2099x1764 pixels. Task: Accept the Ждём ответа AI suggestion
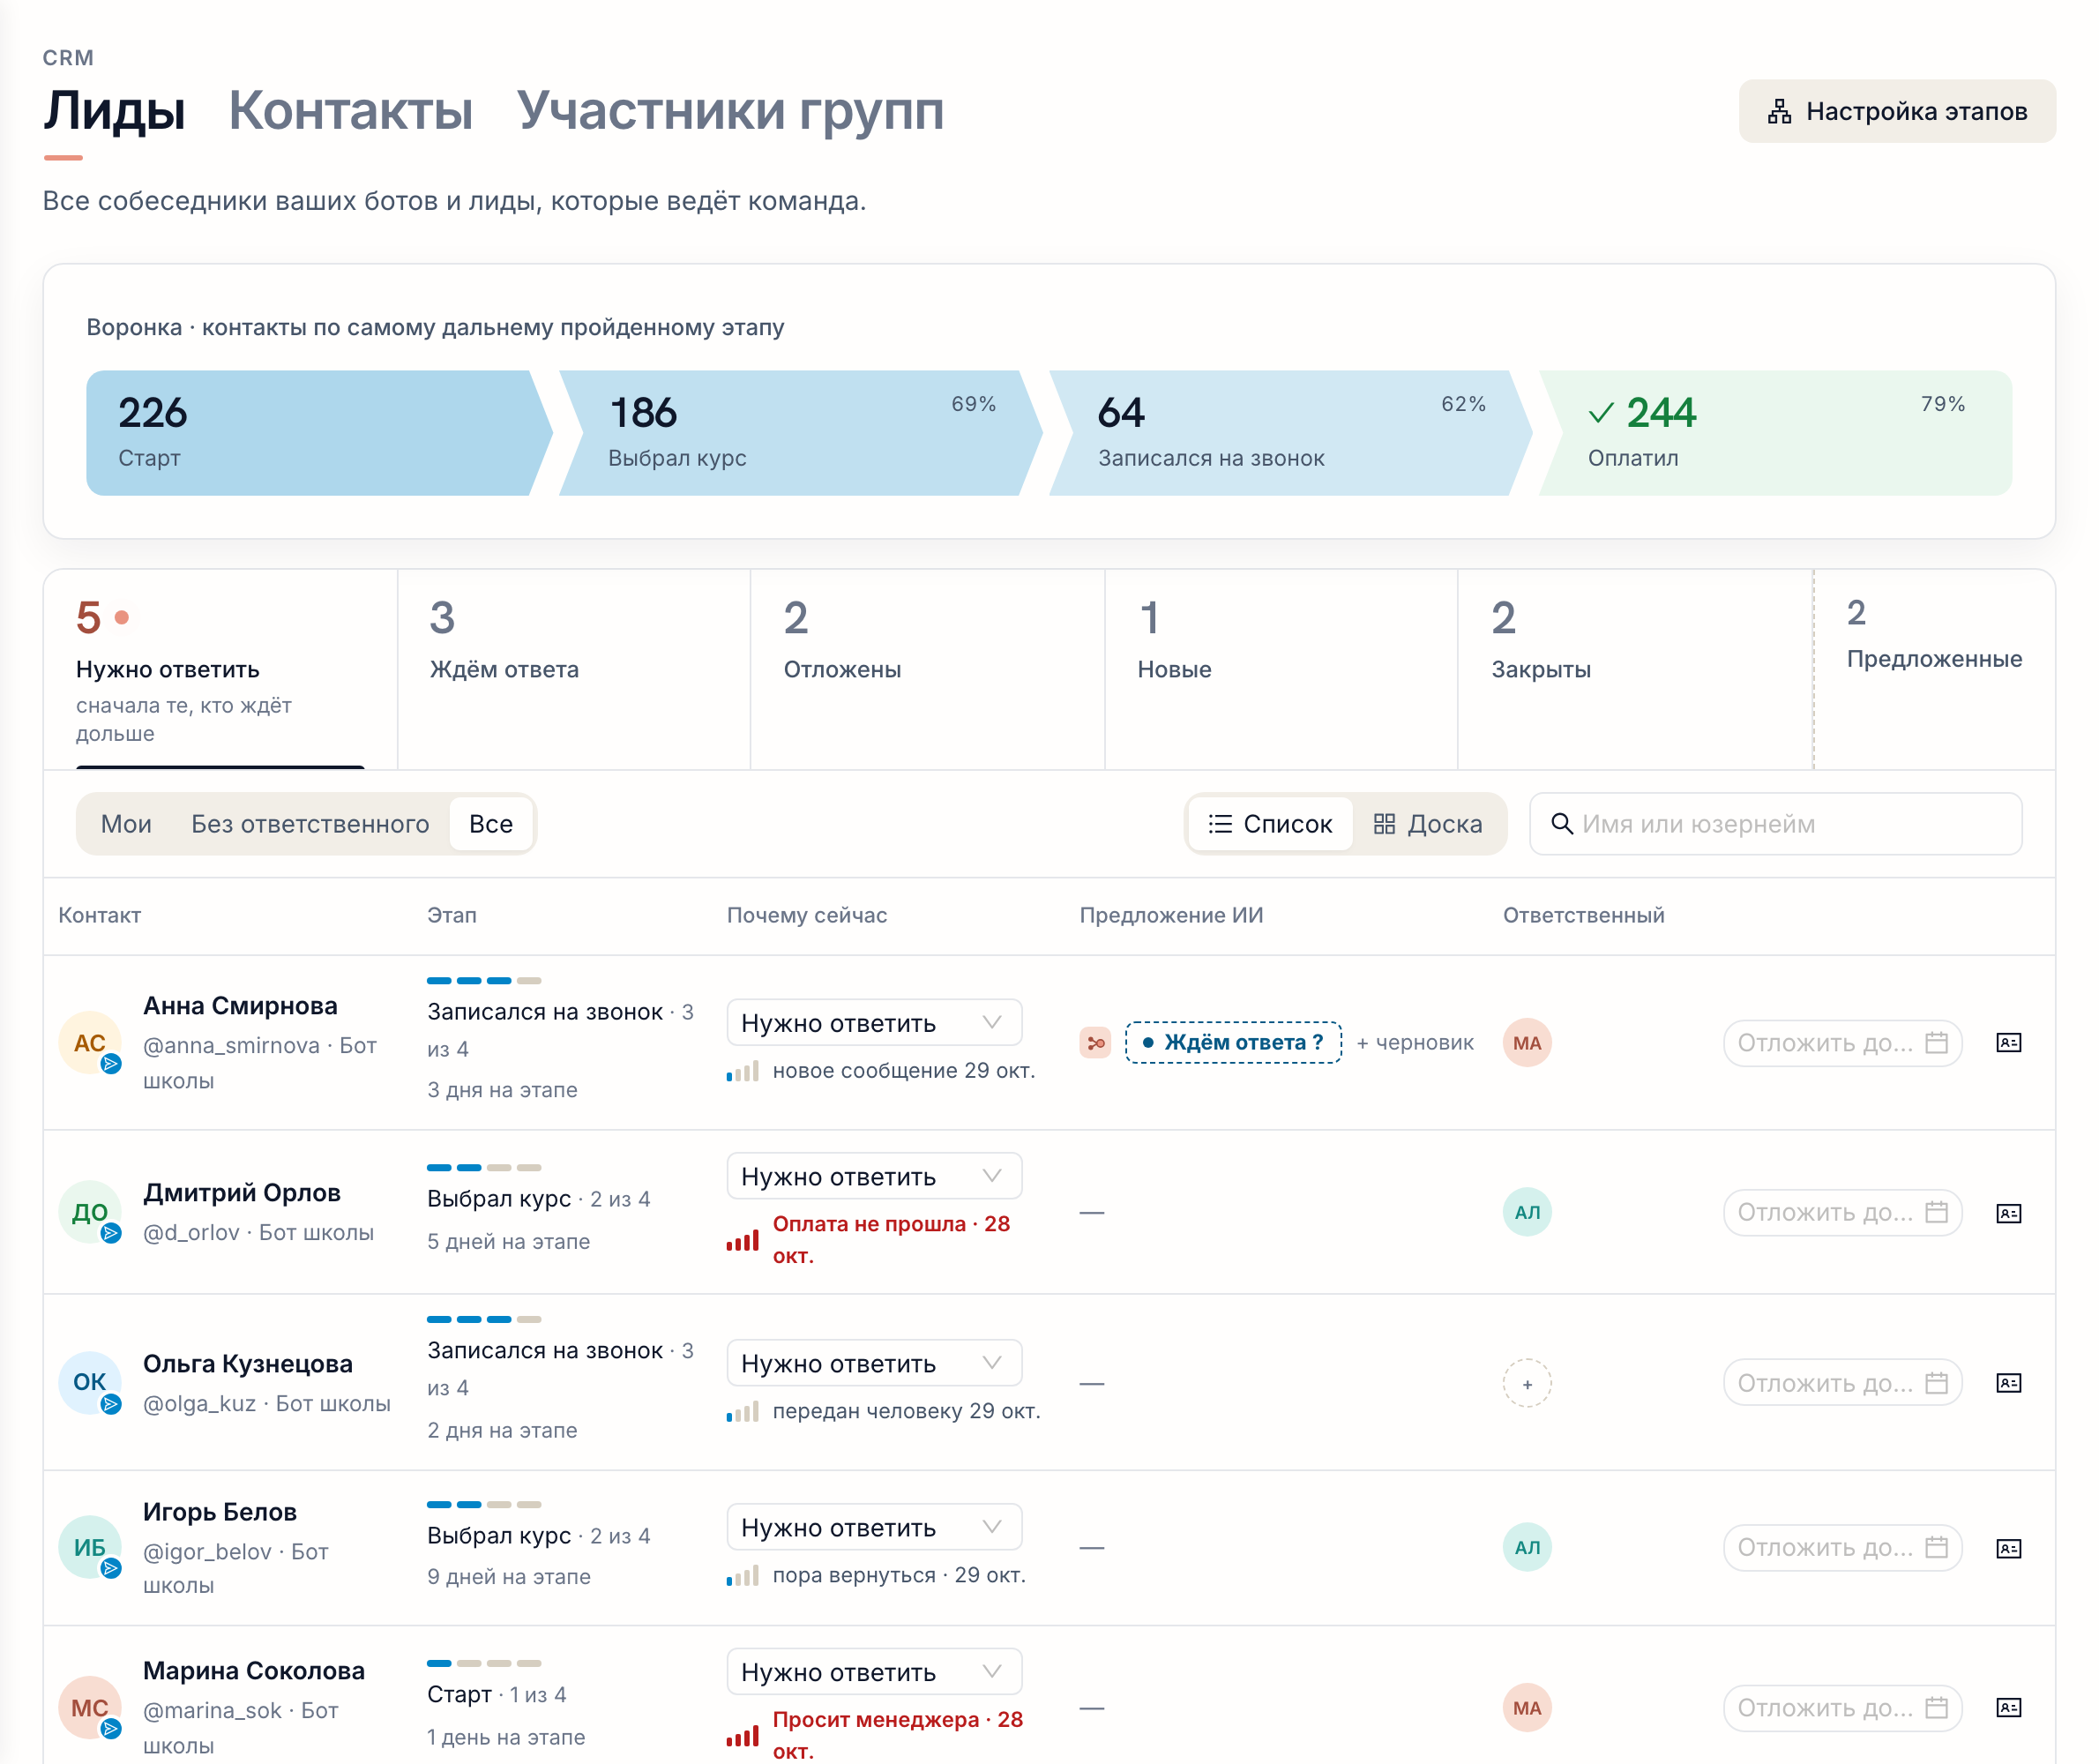[x=1233, y=1043]
